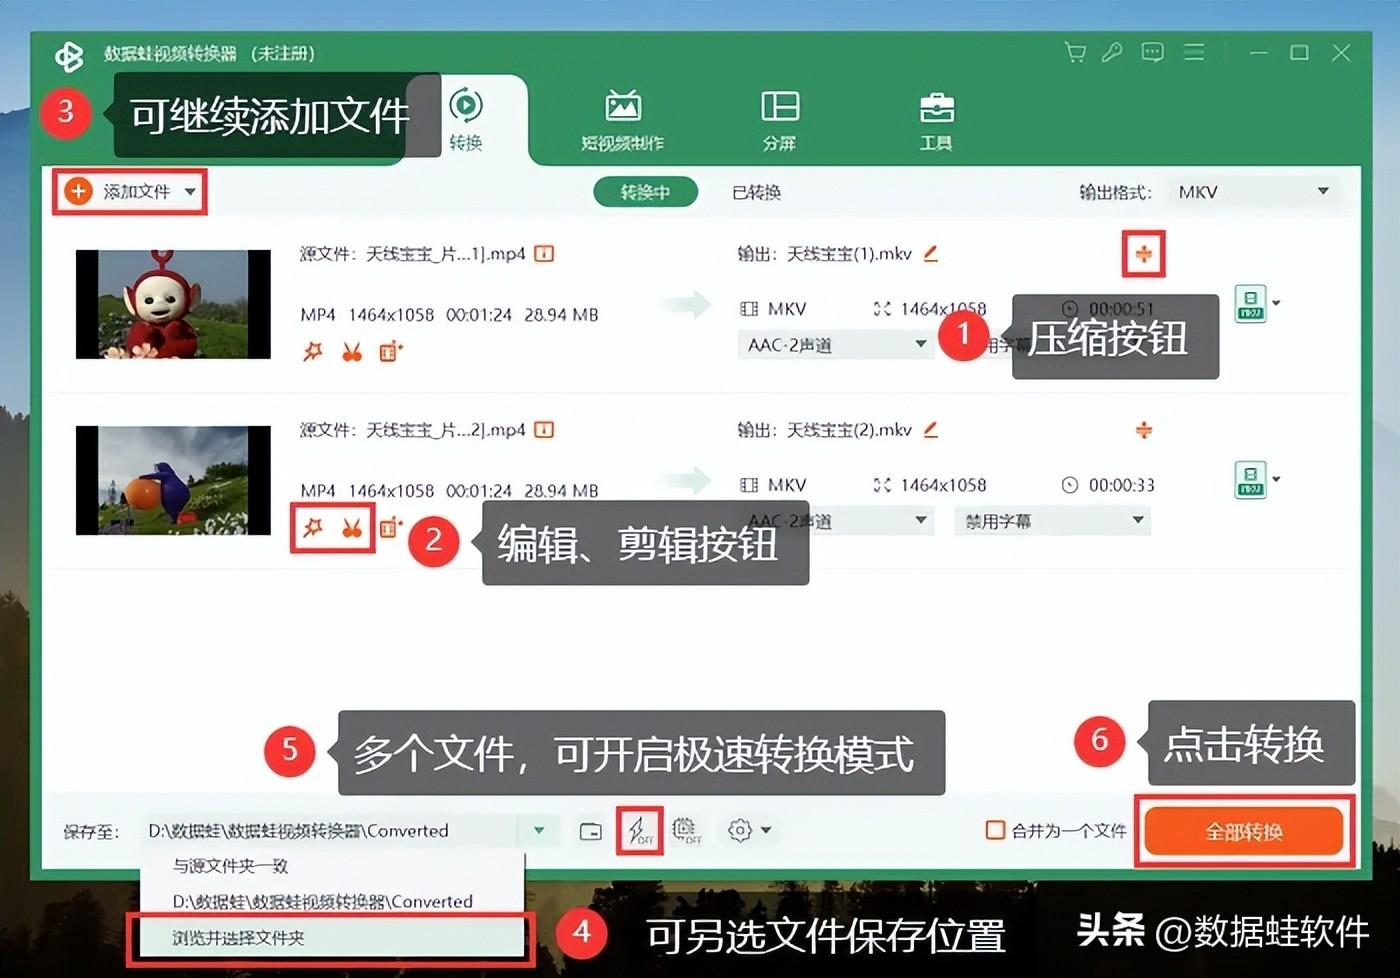Click the first video thumbnail with red Teletubby
Image resolution: width=1400 pixels, height=978 pixels.
pos(173,304)
